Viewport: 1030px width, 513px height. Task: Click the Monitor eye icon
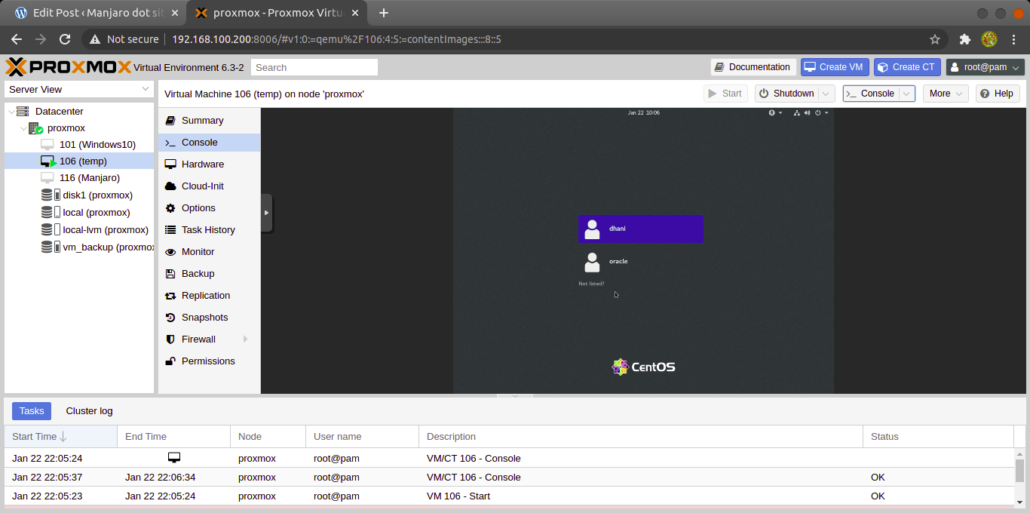coord(170,252)
